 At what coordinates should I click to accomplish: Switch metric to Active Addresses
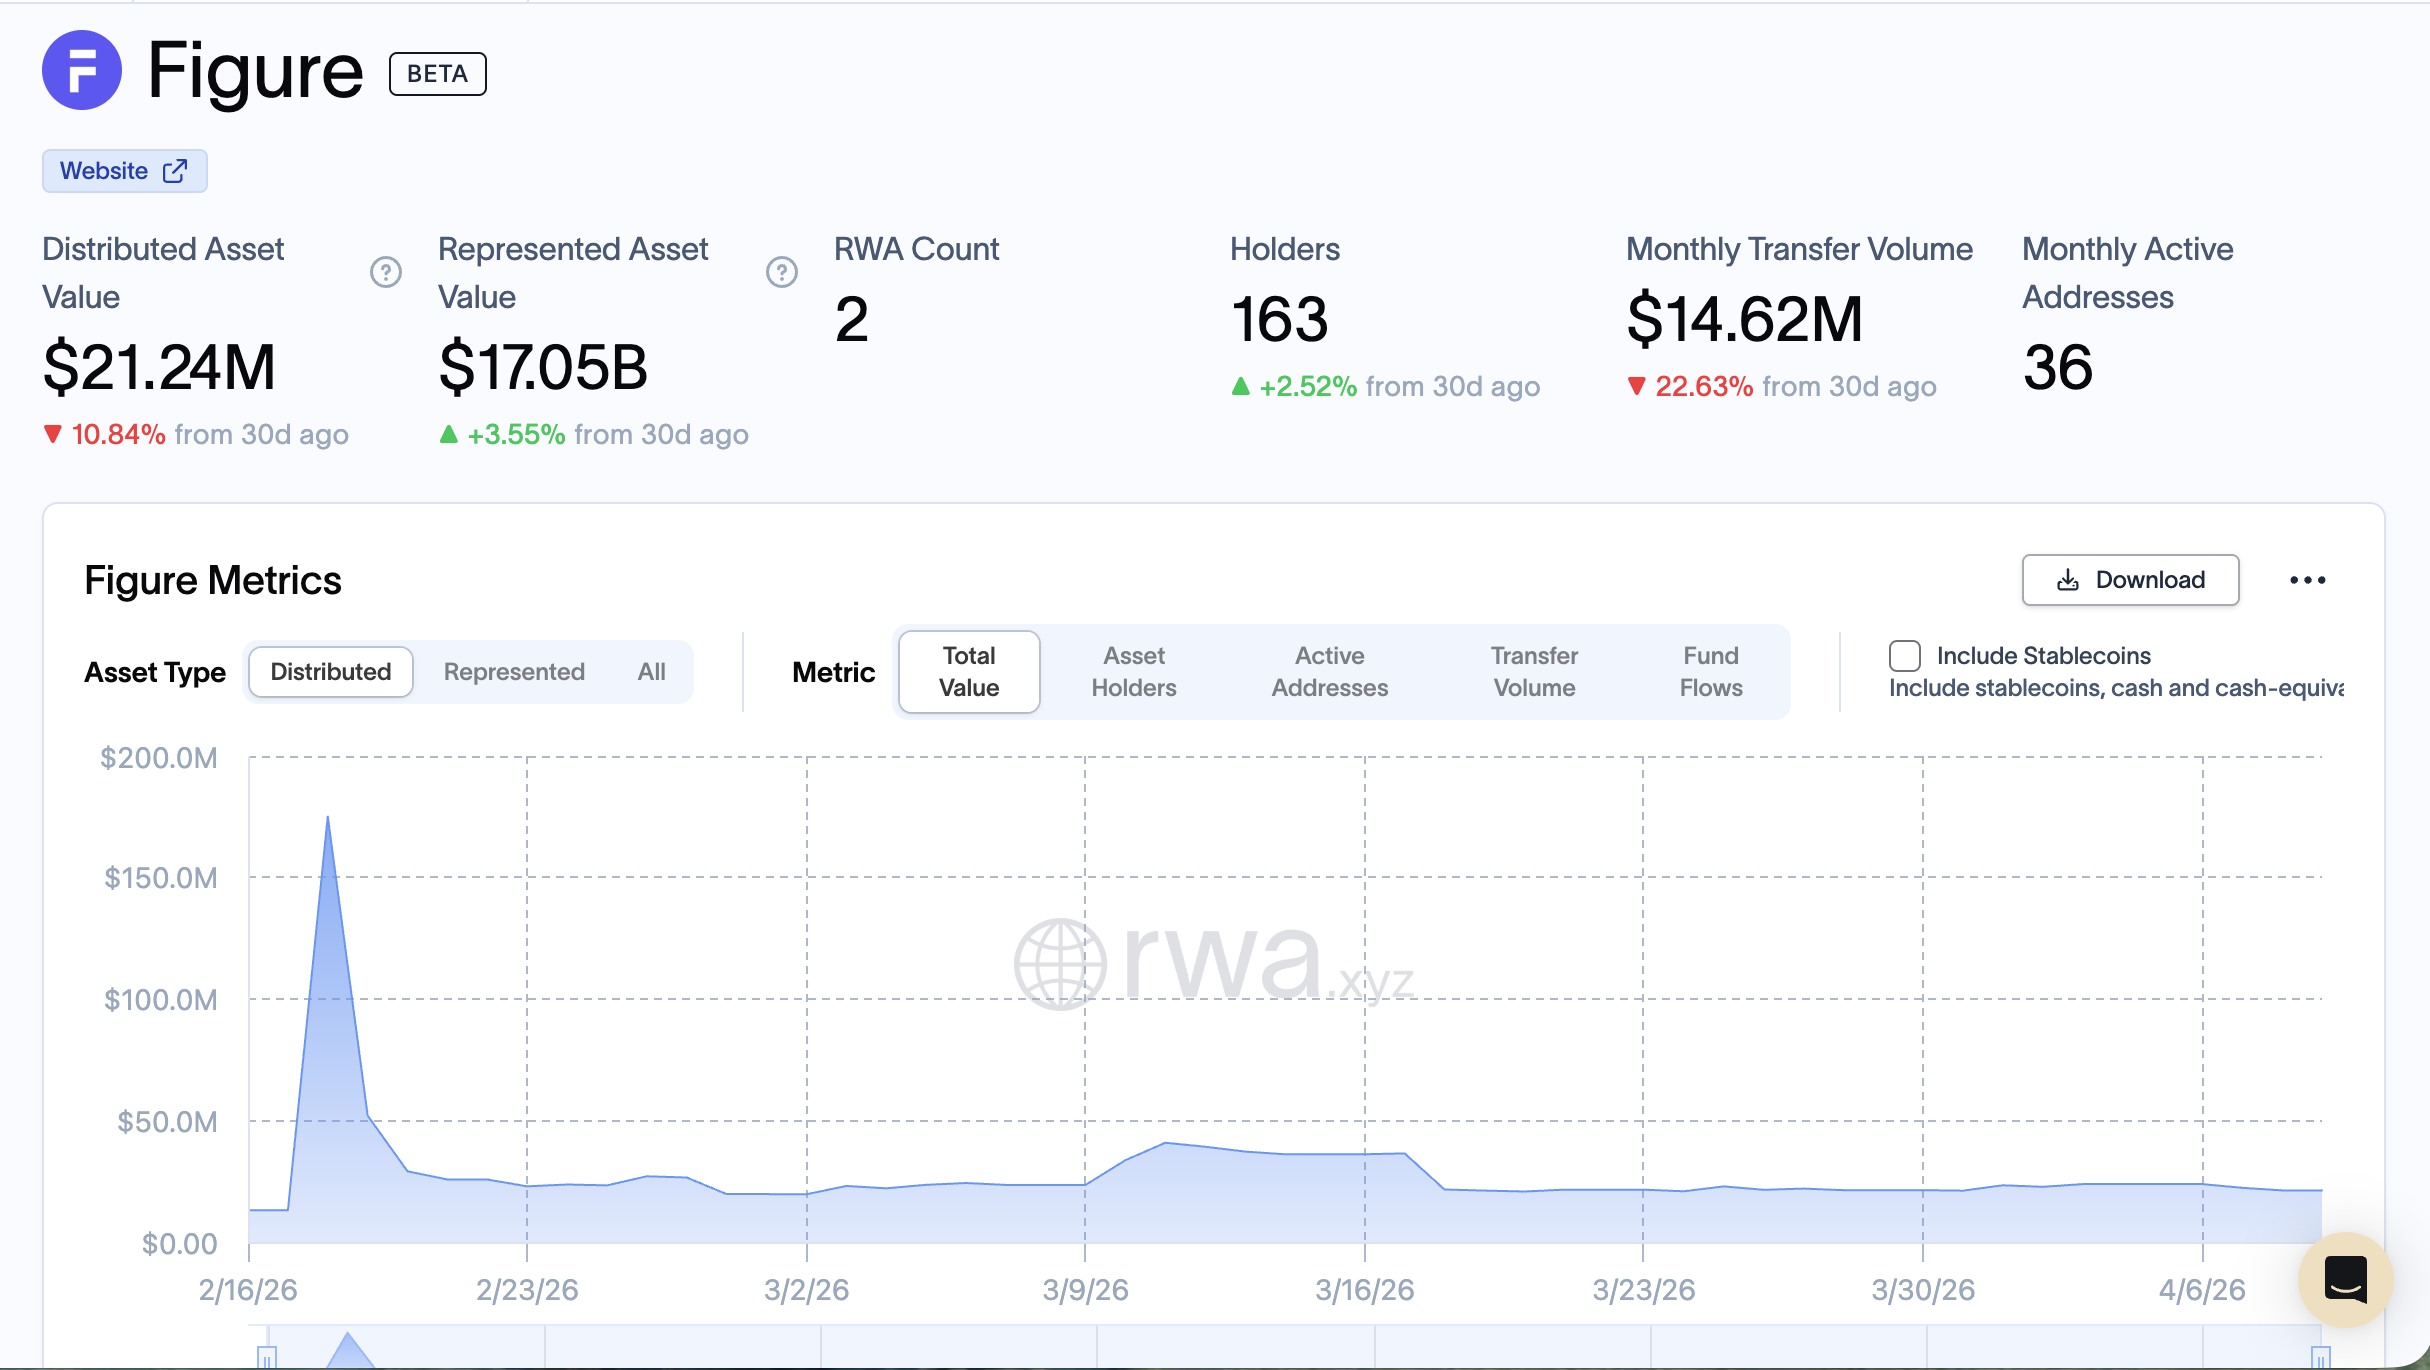pyautogui.click(x=1330, y=672)
